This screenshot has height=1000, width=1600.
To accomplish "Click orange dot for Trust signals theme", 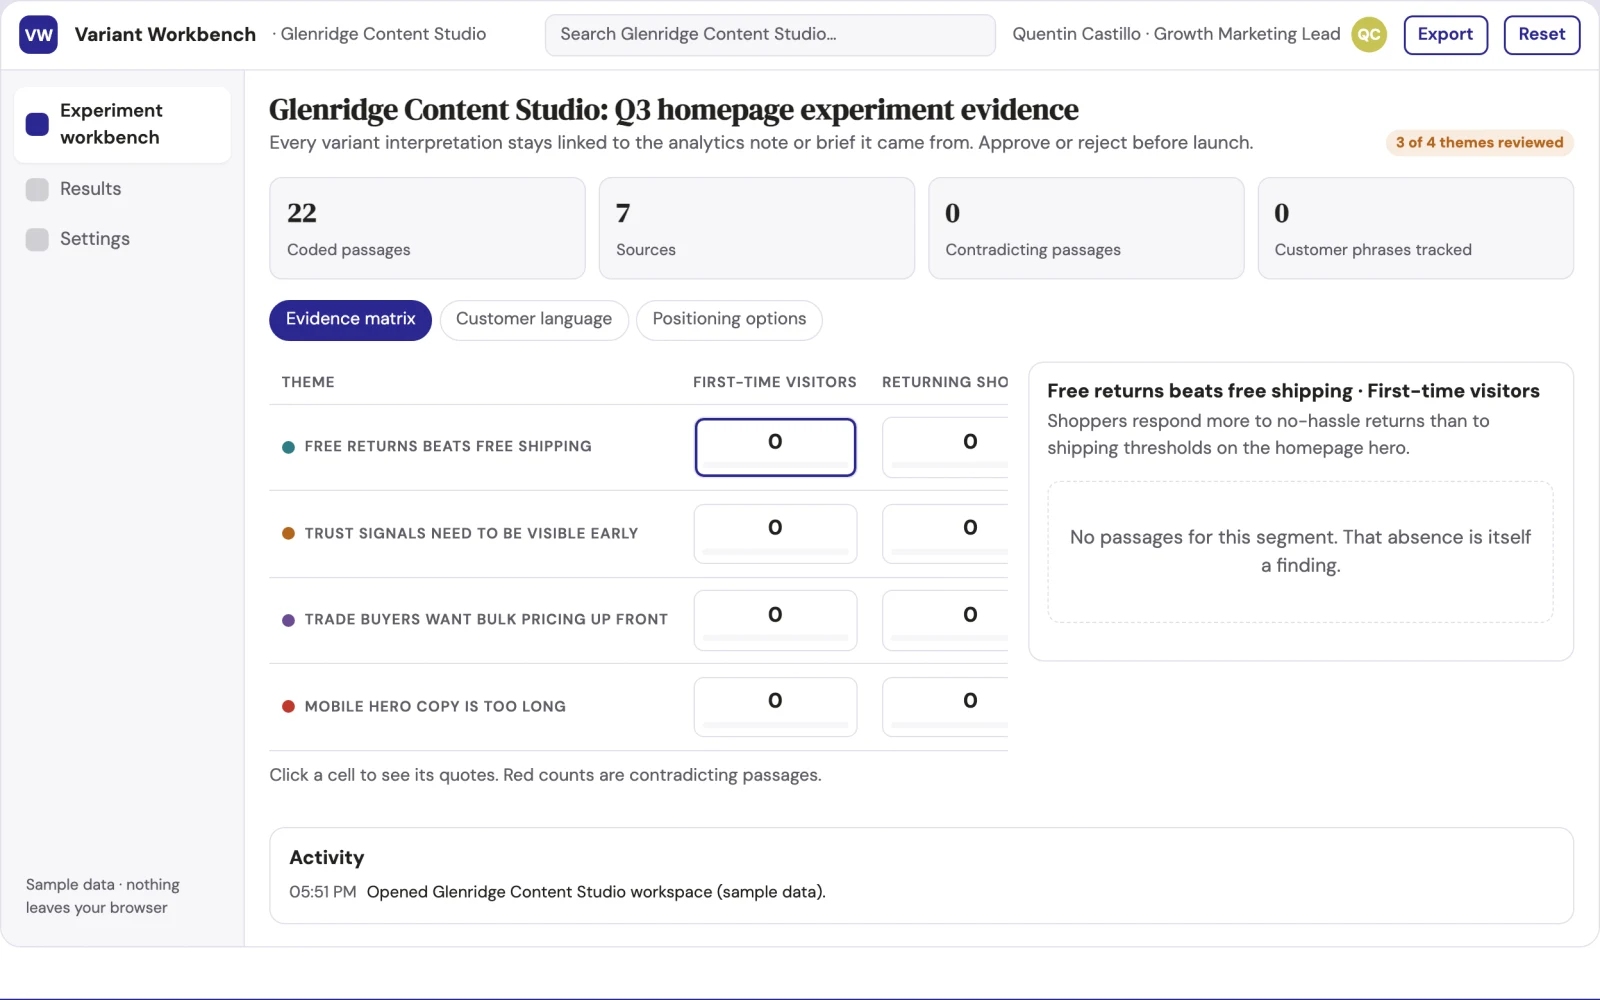I will coord(288,534).
